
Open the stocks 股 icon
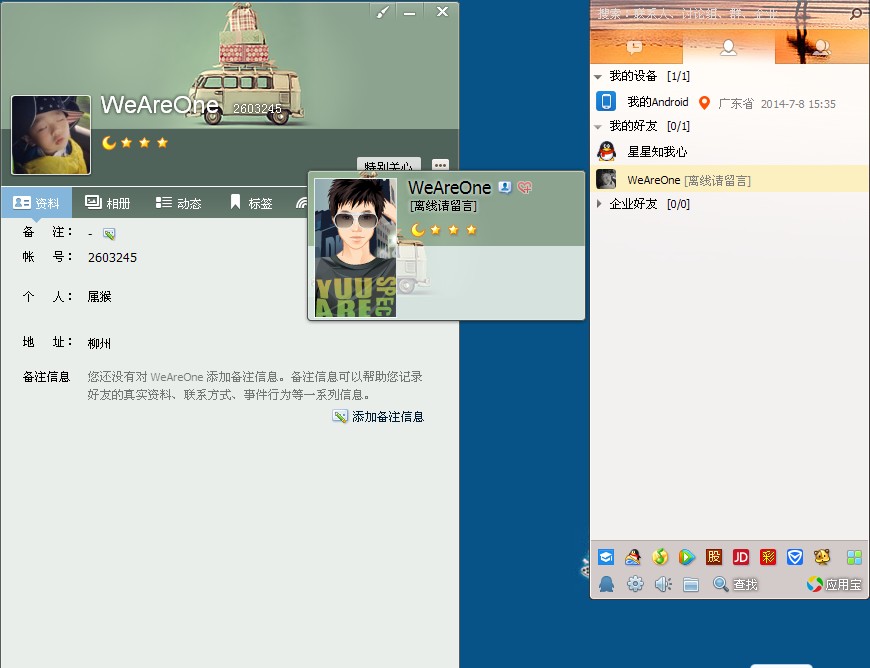(x=714, y=556)
